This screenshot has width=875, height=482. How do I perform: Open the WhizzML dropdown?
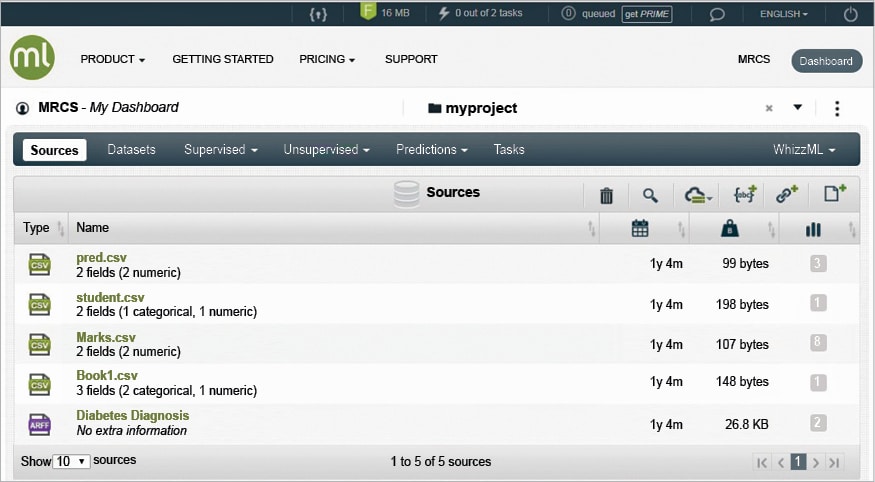pyautogui.click(x=804, y=150)
